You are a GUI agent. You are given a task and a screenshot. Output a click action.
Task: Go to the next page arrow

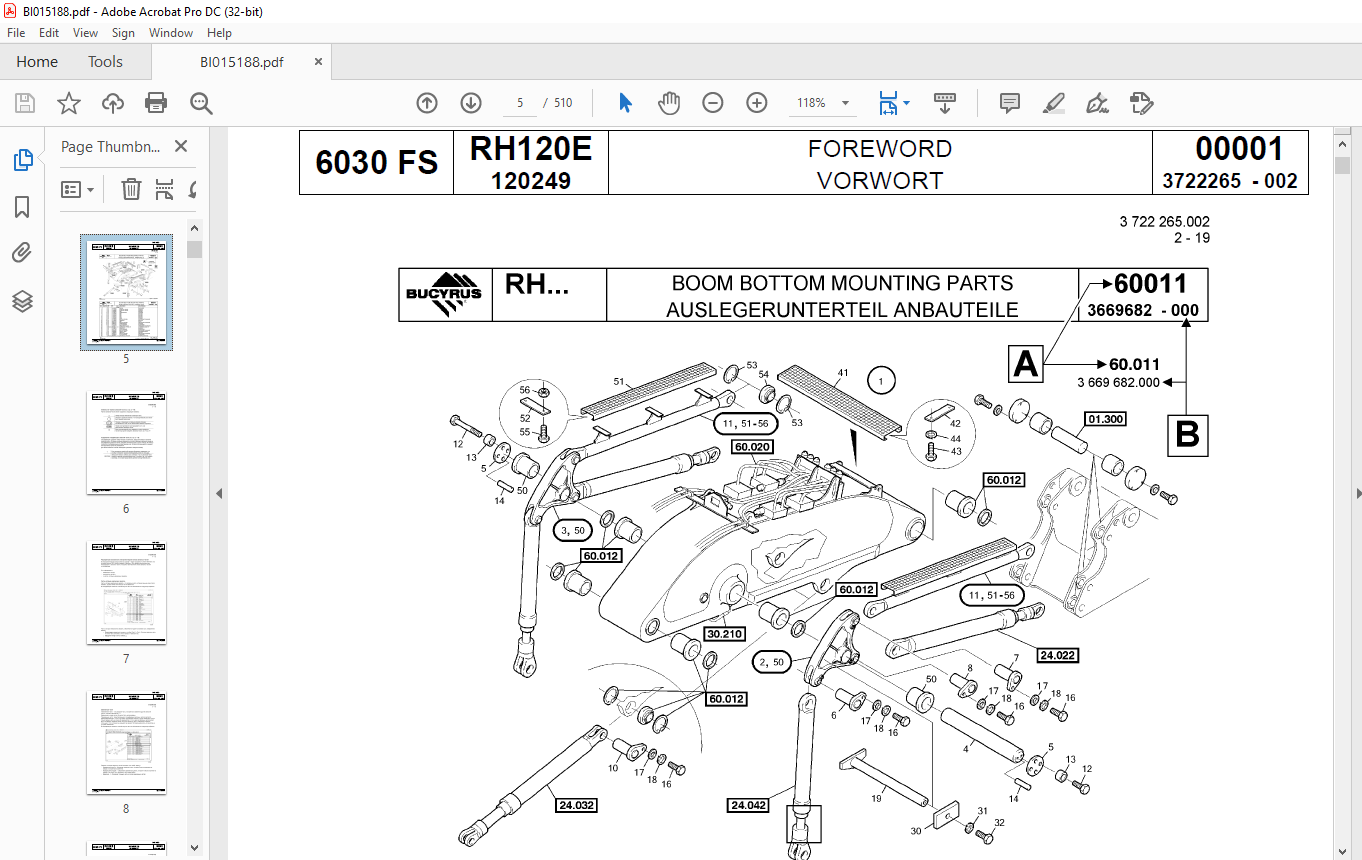(471, 103)
